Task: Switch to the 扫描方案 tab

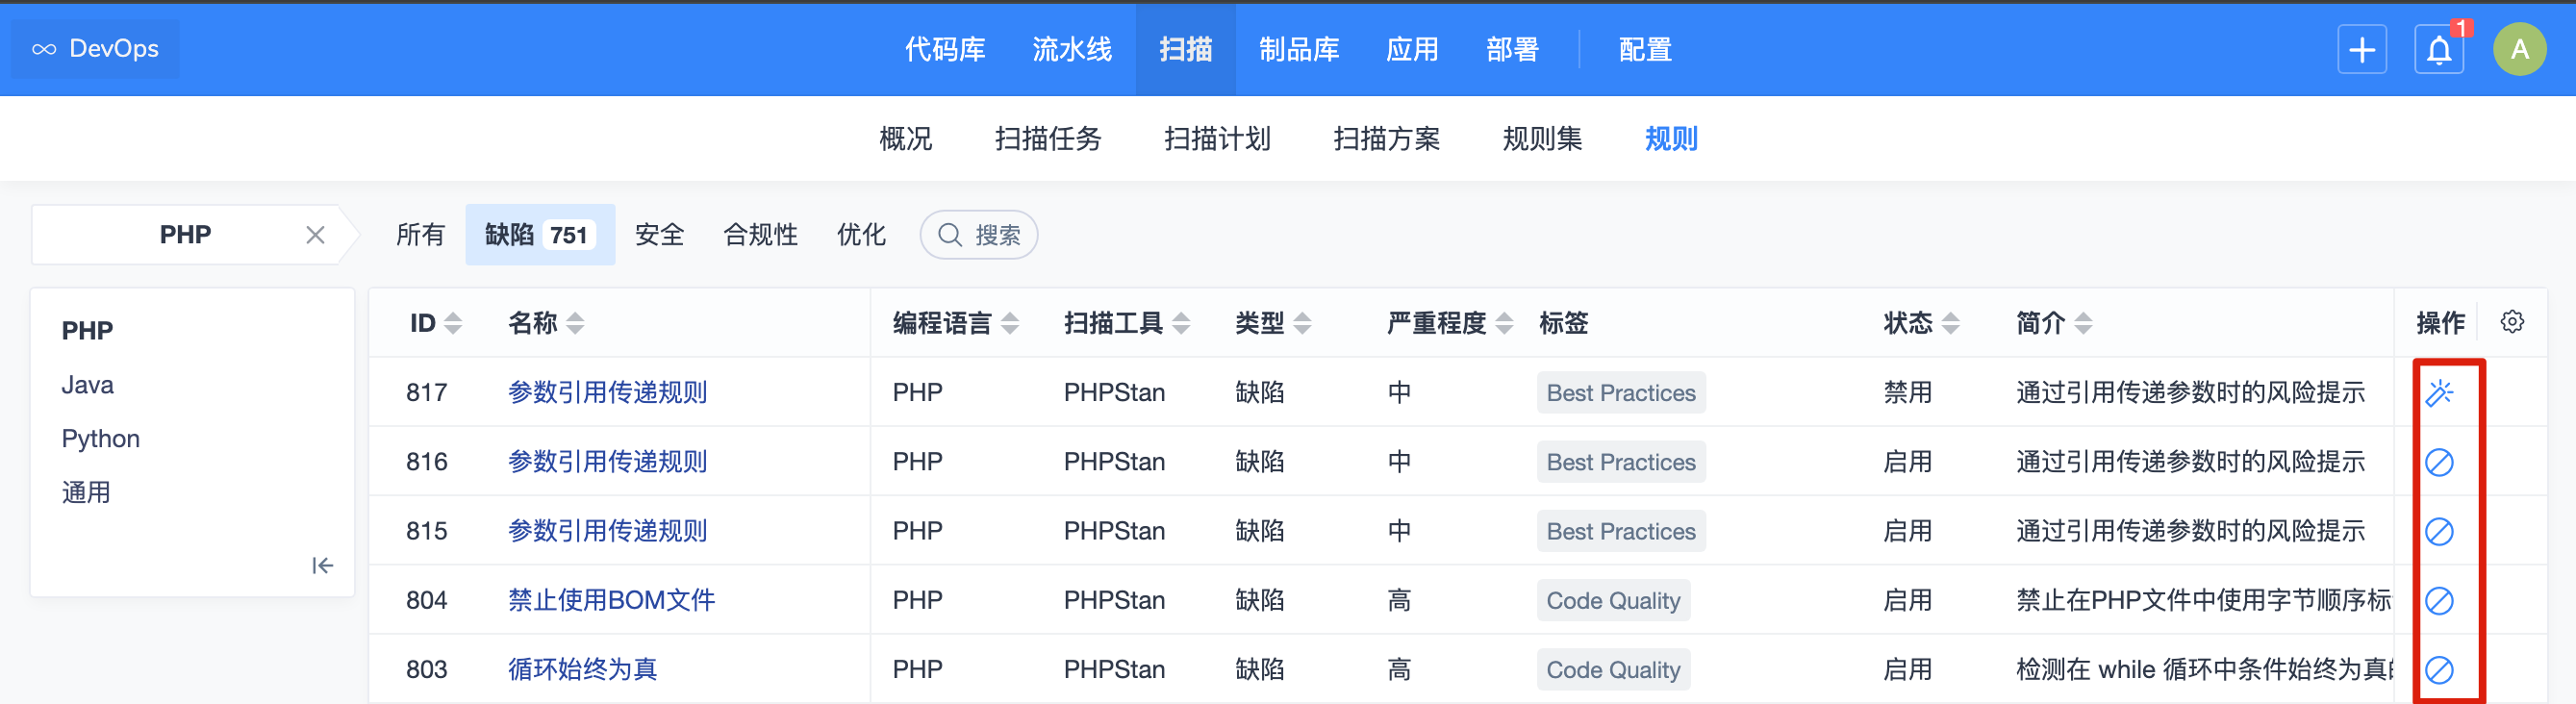Action: click(x=1386, y=138)
